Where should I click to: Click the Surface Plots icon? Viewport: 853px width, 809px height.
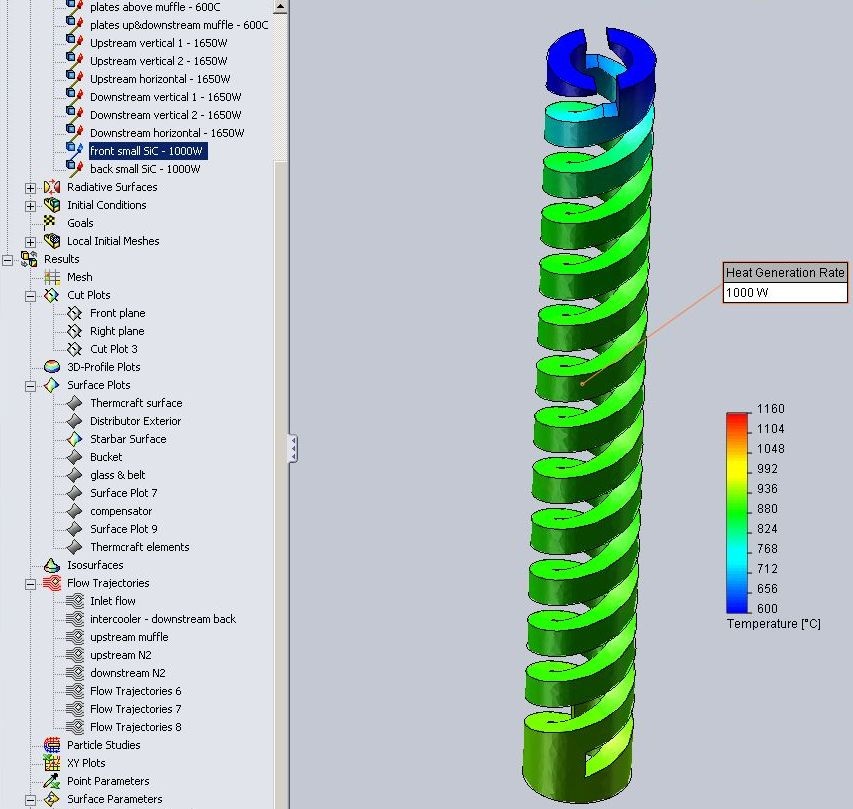point(52,385)
